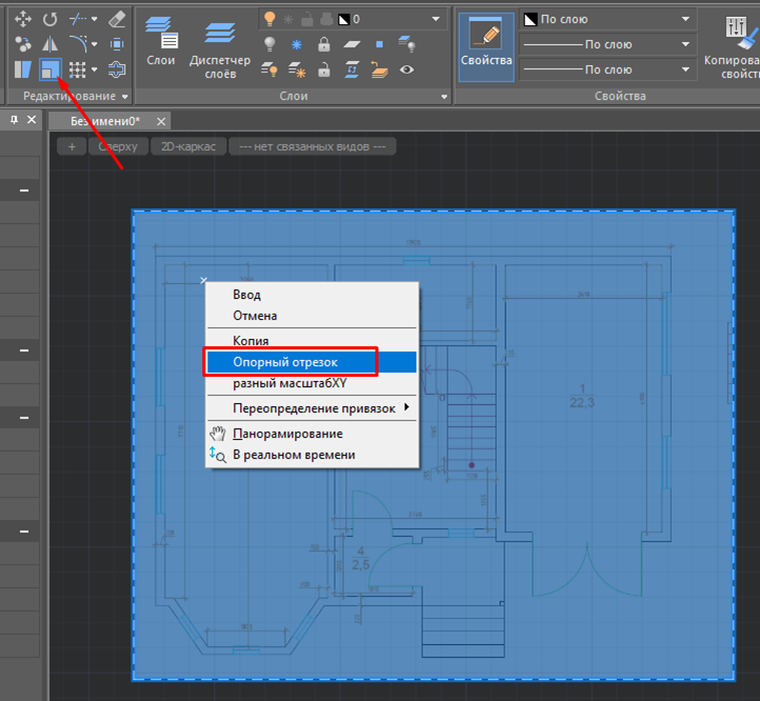
Task: Select the Scale tool in Редактирование
Action: [48, 70]
